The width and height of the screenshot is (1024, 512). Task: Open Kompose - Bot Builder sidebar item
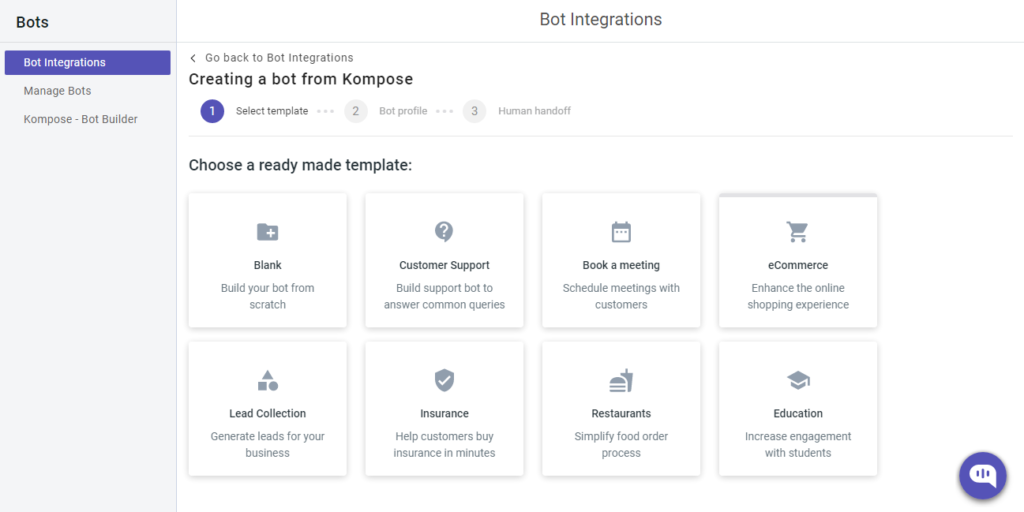81,120
